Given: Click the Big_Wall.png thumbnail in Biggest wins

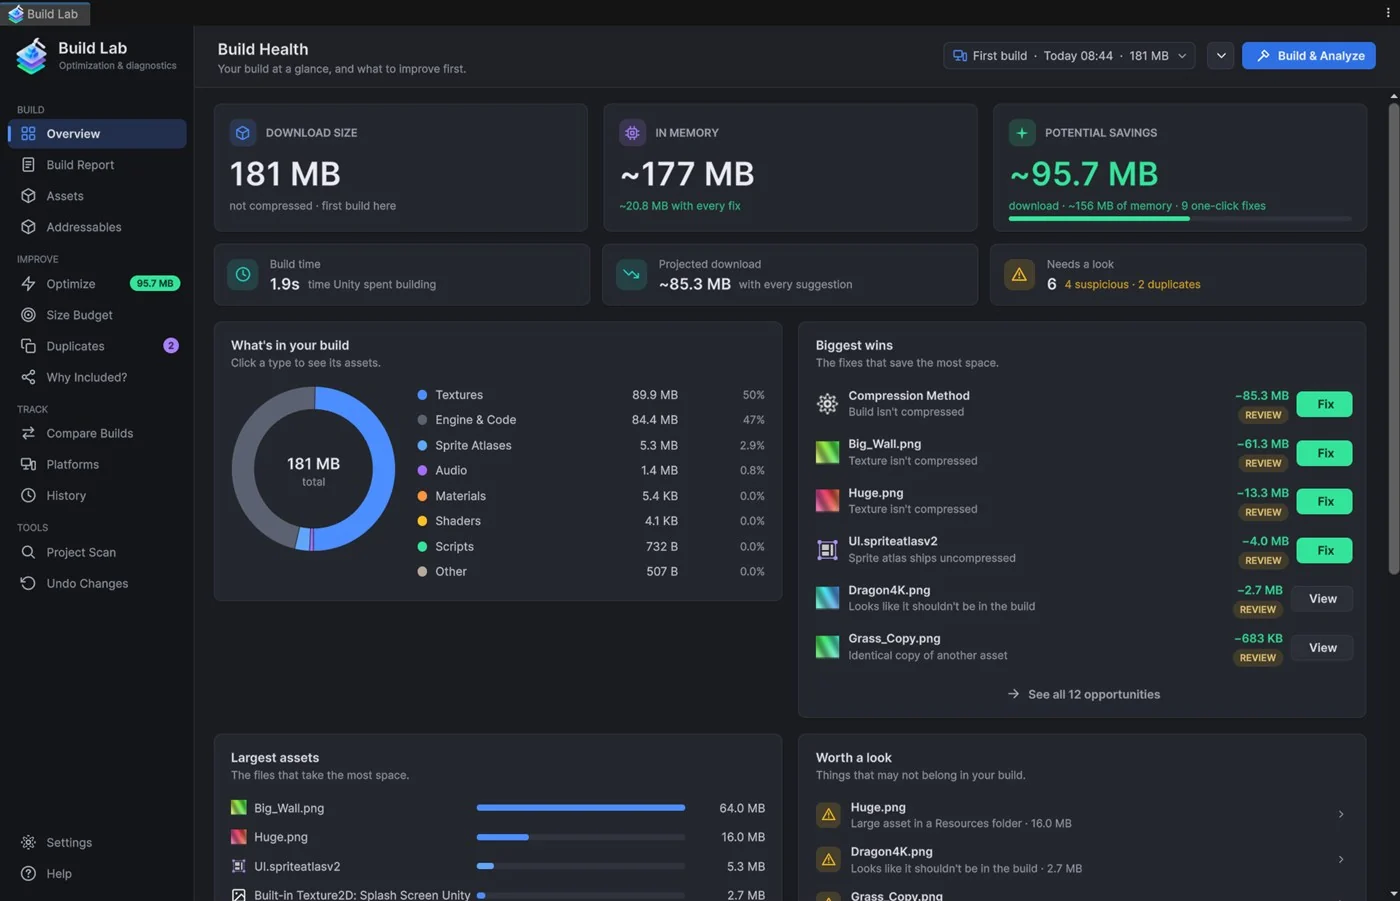Looking at the screenshot, I should pyautogui.click(x=827, y=453).
